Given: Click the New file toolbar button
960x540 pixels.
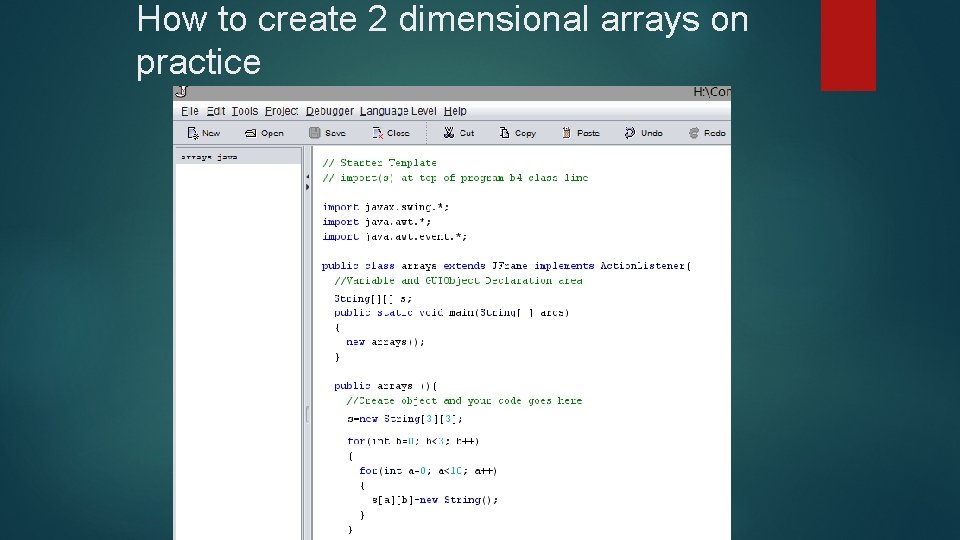Looking at the screenshot, I should [x=204, y=133].
